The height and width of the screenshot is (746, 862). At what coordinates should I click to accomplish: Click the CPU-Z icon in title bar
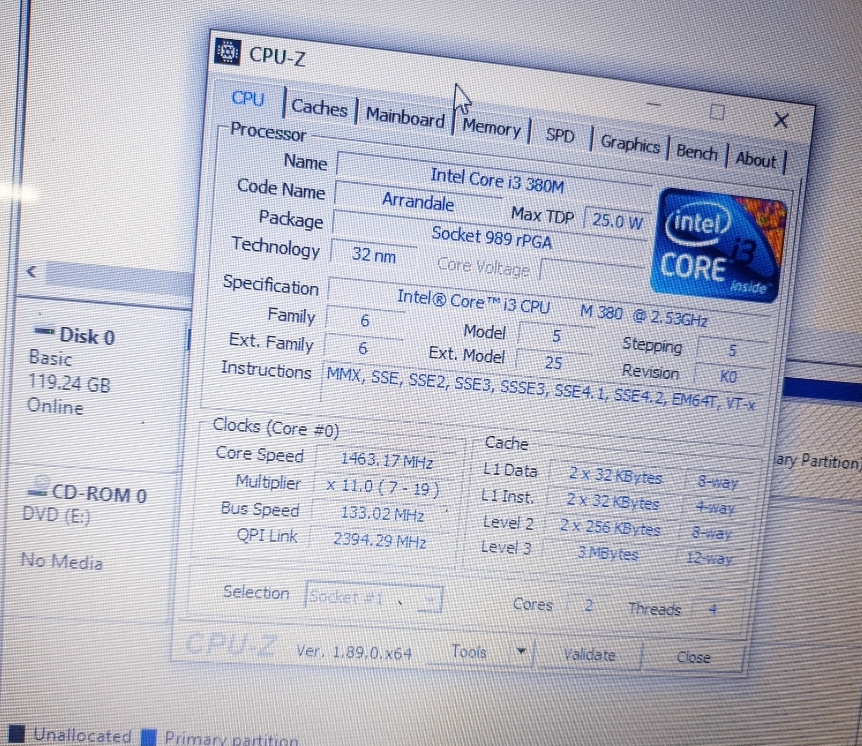point(229,52)
